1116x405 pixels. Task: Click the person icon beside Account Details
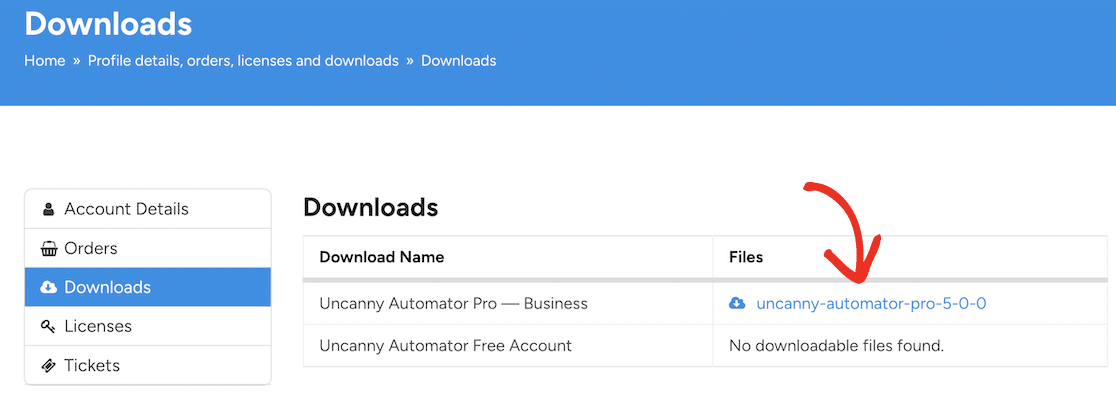(48, 210)
